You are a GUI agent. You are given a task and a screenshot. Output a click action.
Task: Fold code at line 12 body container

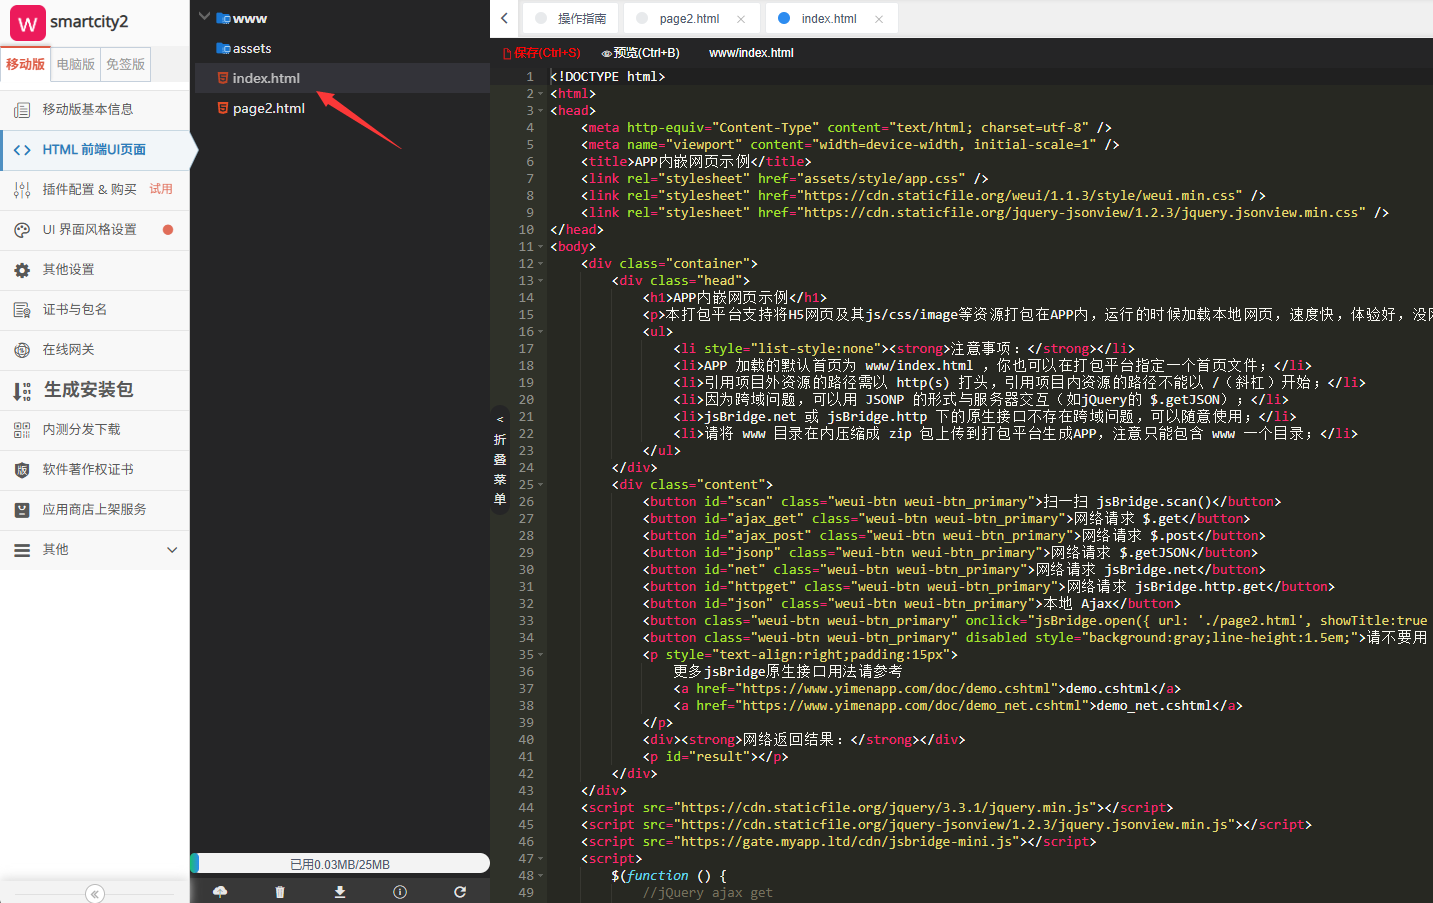click(541, 264)
